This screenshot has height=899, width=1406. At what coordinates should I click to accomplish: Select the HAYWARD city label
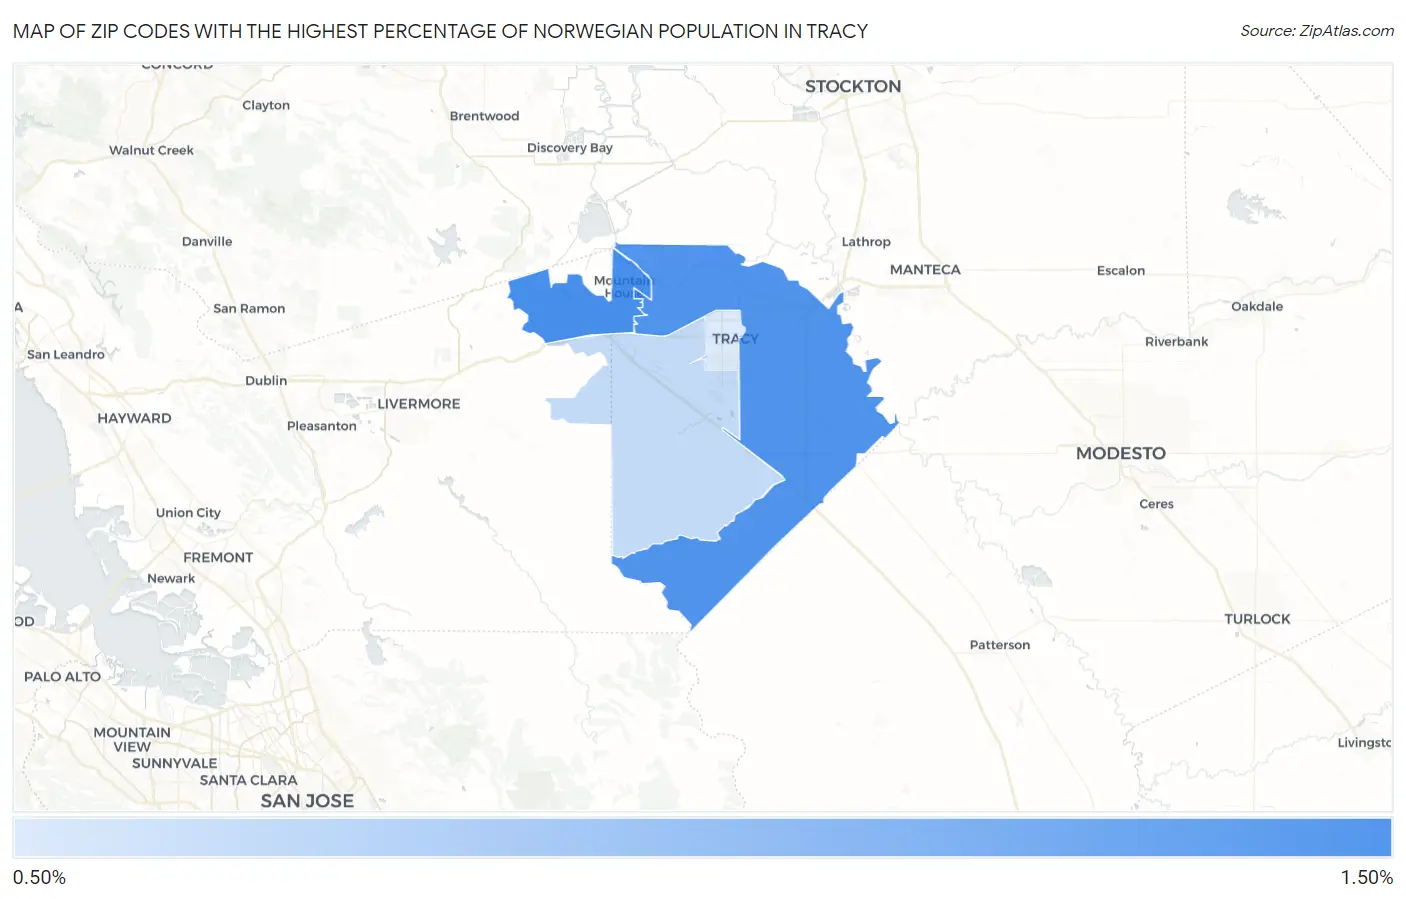(134, 418)
